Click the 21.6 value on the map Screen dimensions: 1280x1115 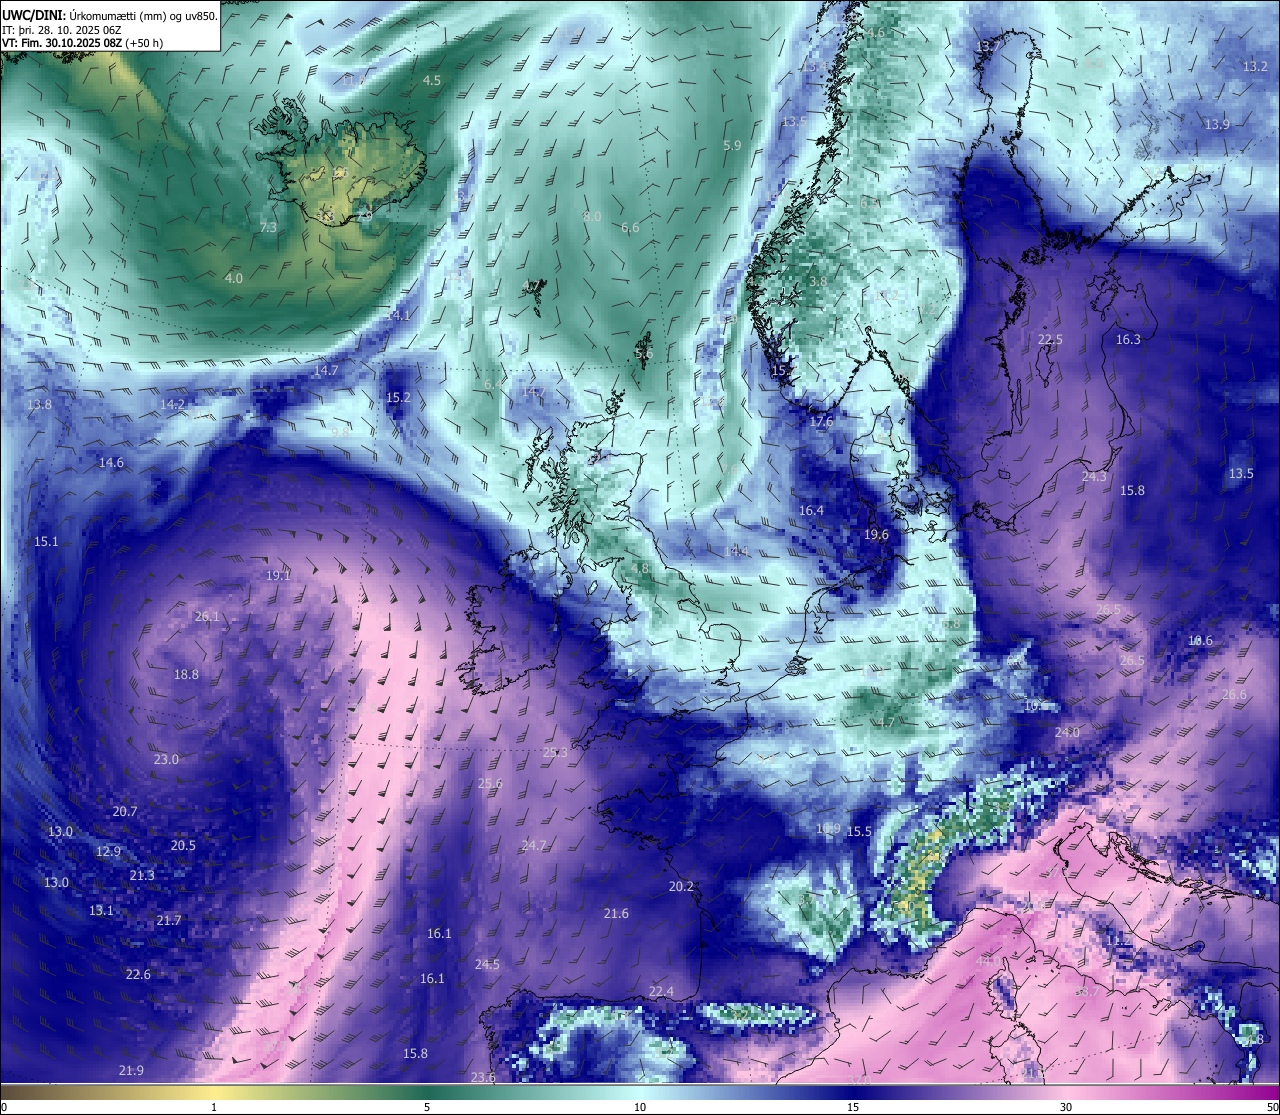click(616, 914)
